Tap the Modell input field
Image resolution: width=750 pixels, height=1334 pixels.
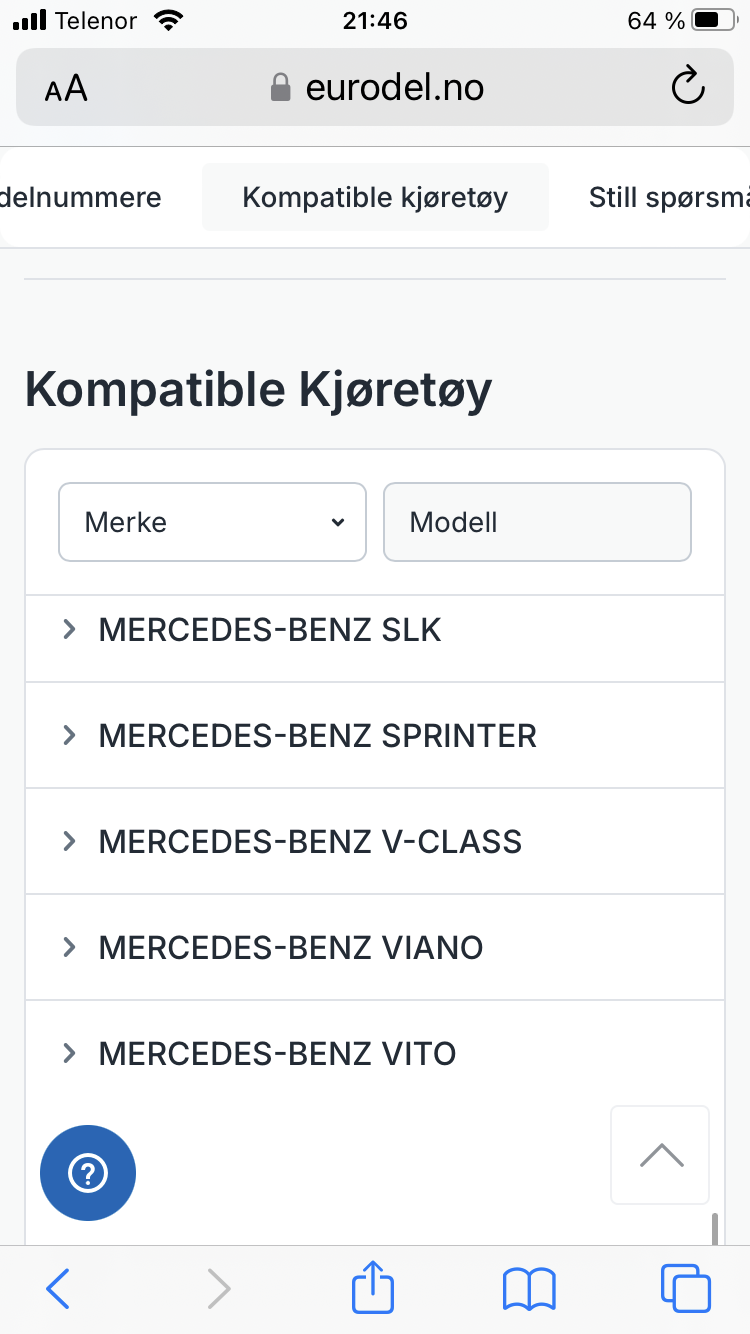coord(537,522)
